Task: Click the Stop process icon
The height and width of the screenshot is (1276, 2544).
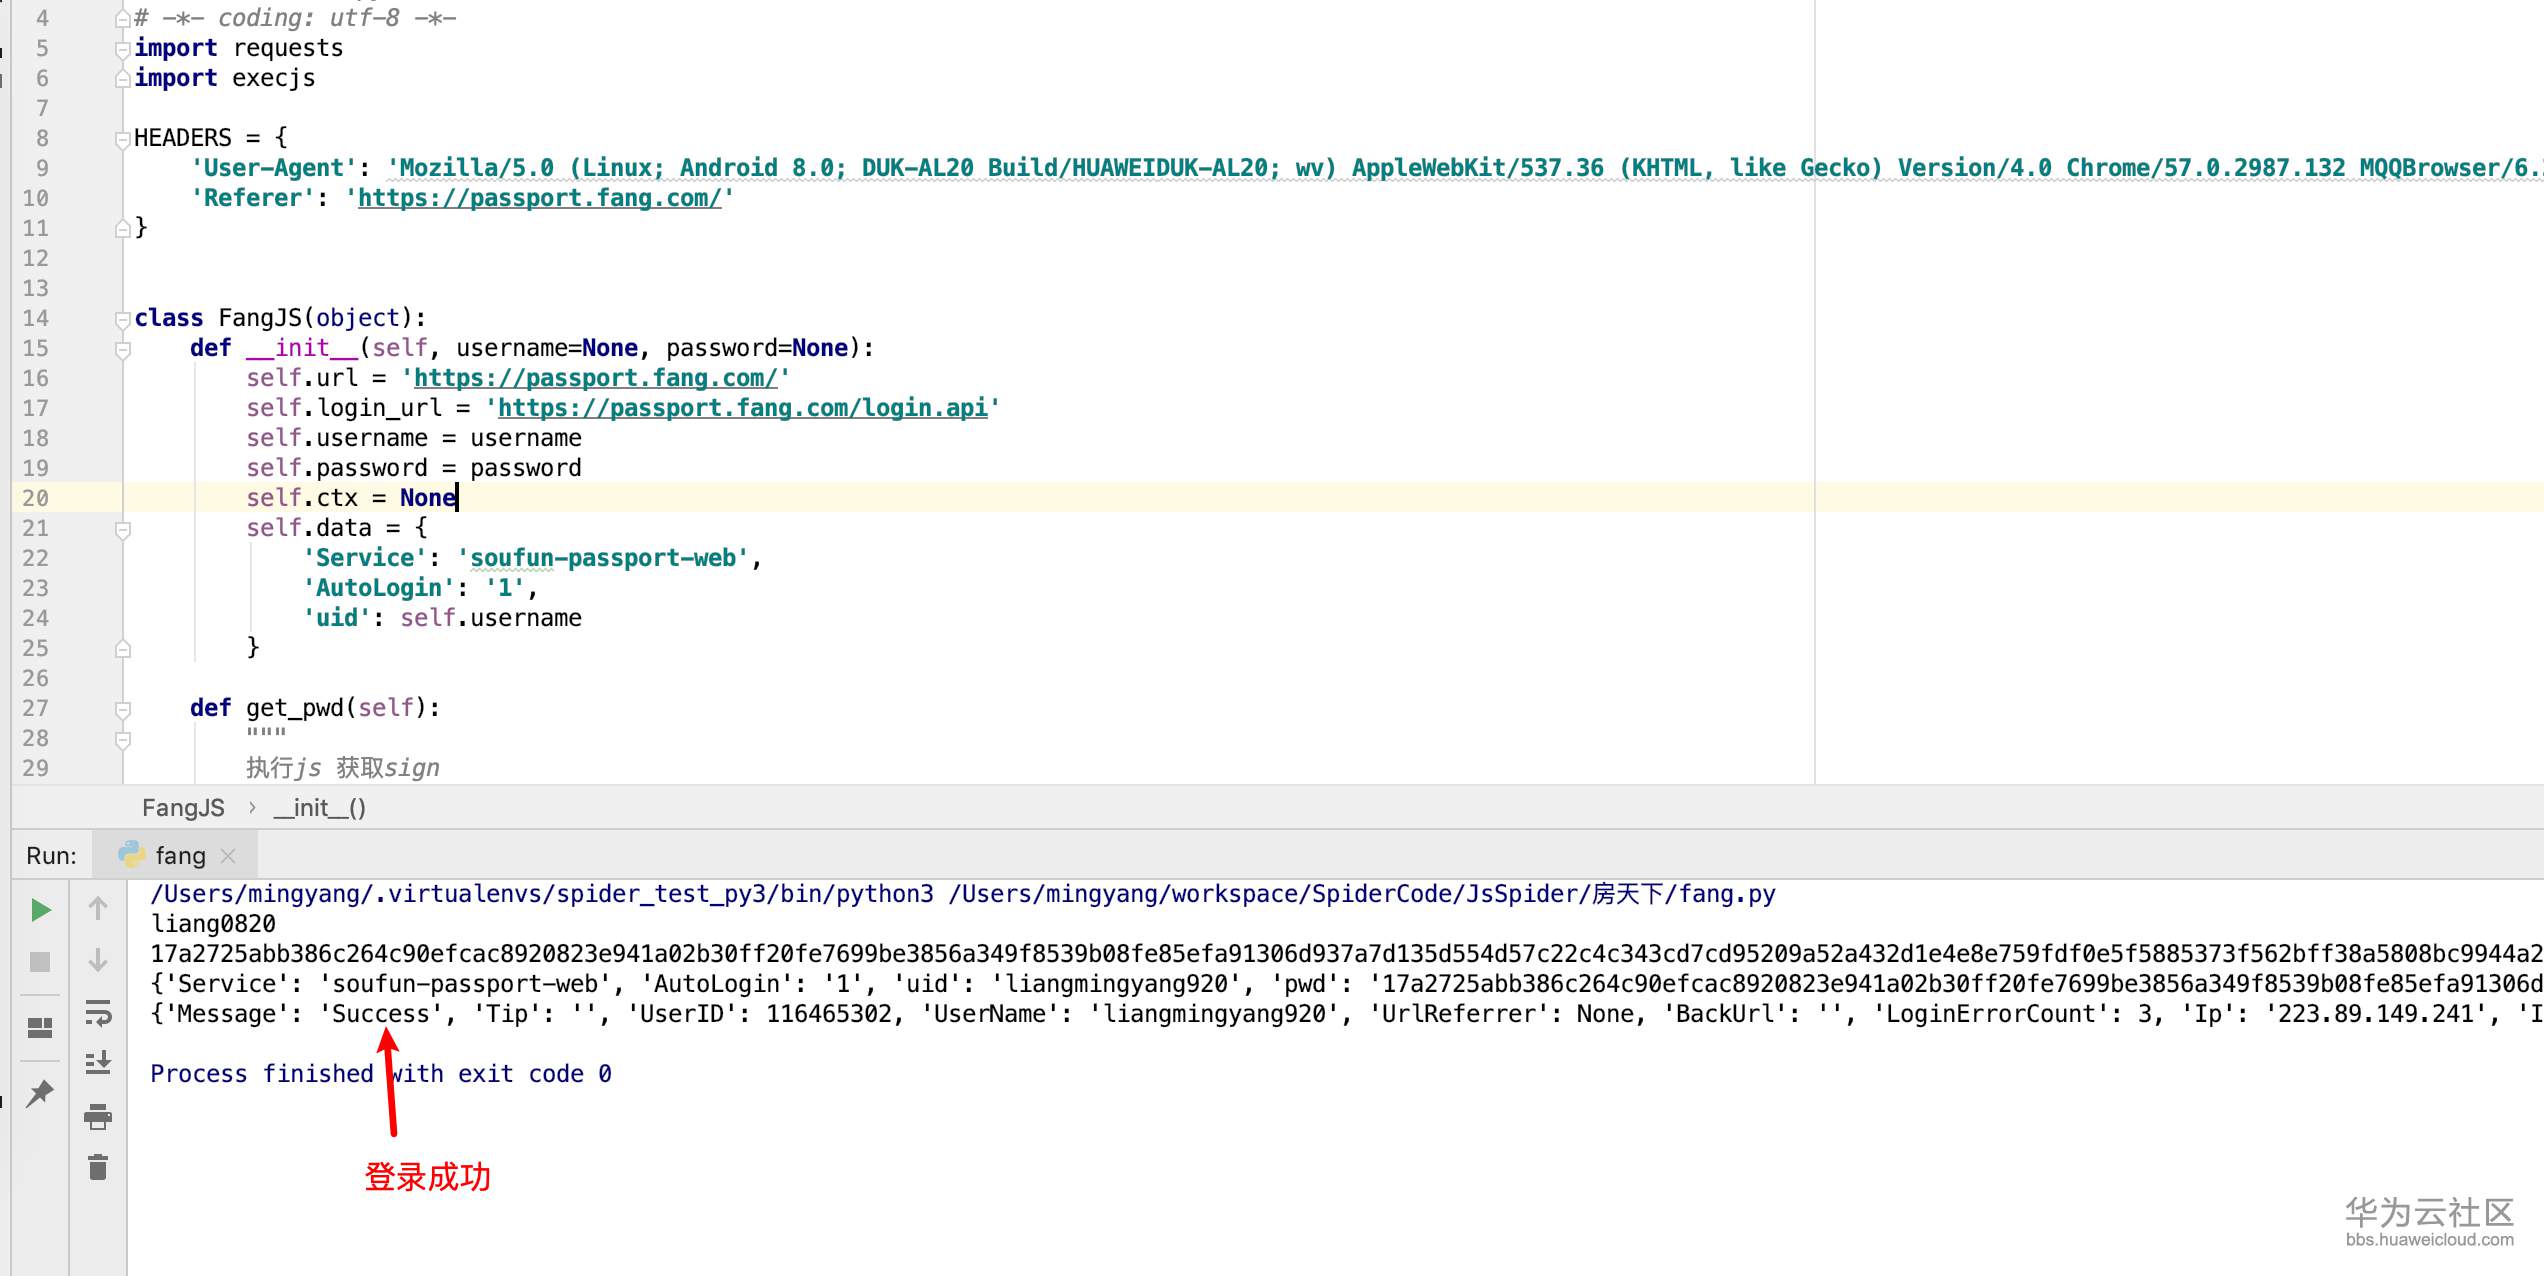Action: 41,961
